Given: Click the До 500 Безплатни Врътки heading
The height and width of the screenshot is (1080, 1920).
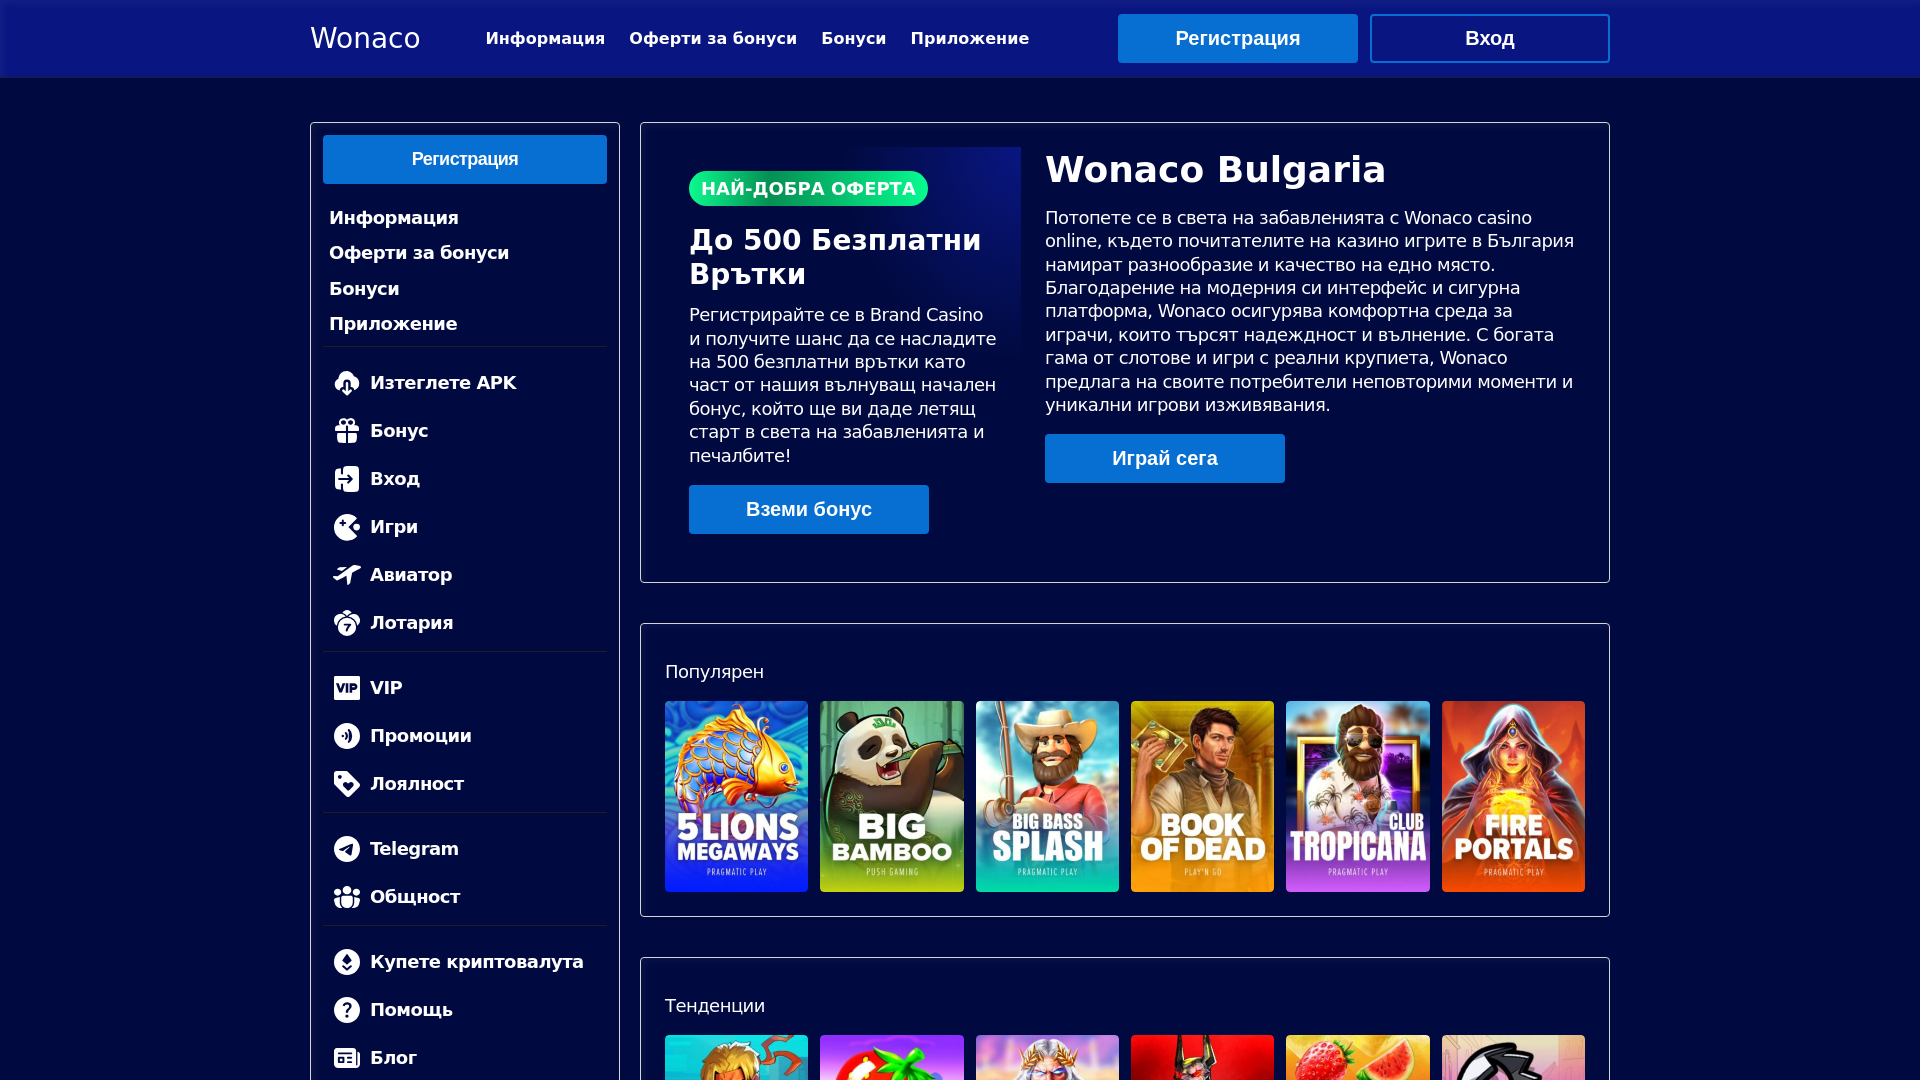Looking at the screenshot, I should point(835,257).
